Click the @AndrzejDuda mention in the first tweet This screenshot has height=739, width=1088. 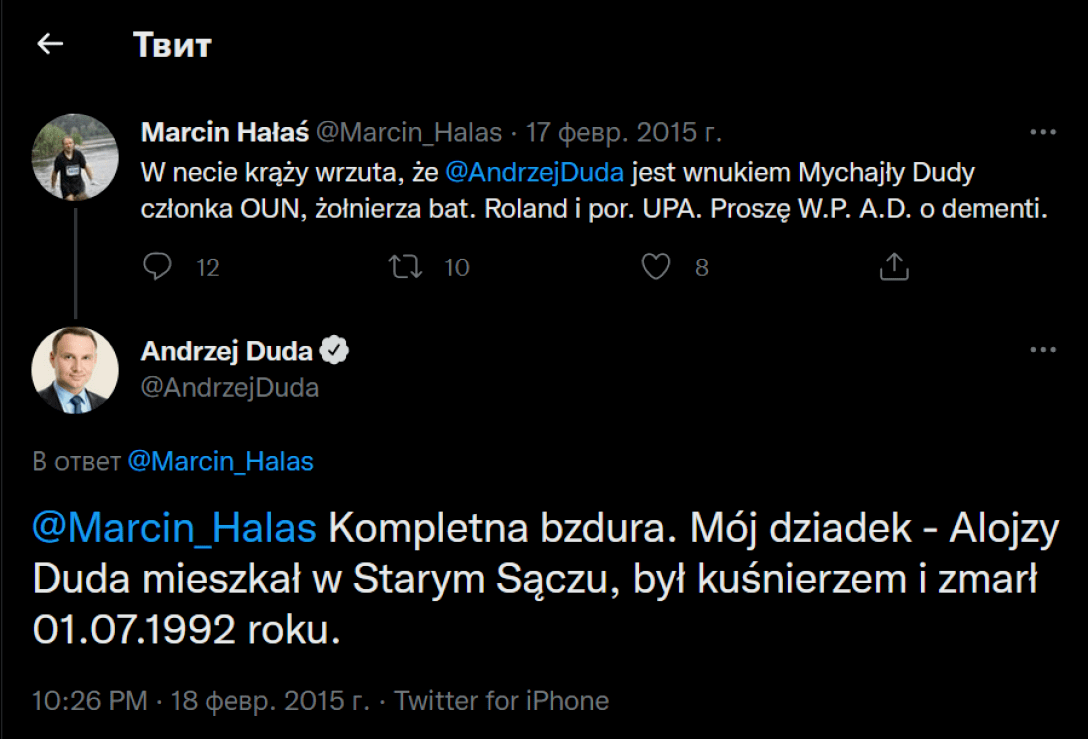coord(534,172)
